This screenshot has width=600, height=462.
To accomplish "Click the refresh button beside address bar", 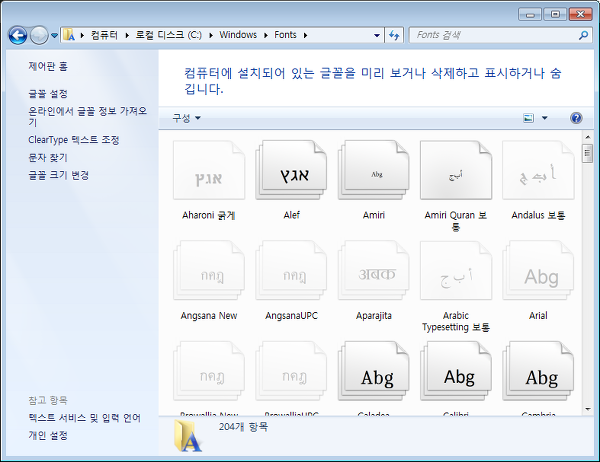I will [394, 35].
